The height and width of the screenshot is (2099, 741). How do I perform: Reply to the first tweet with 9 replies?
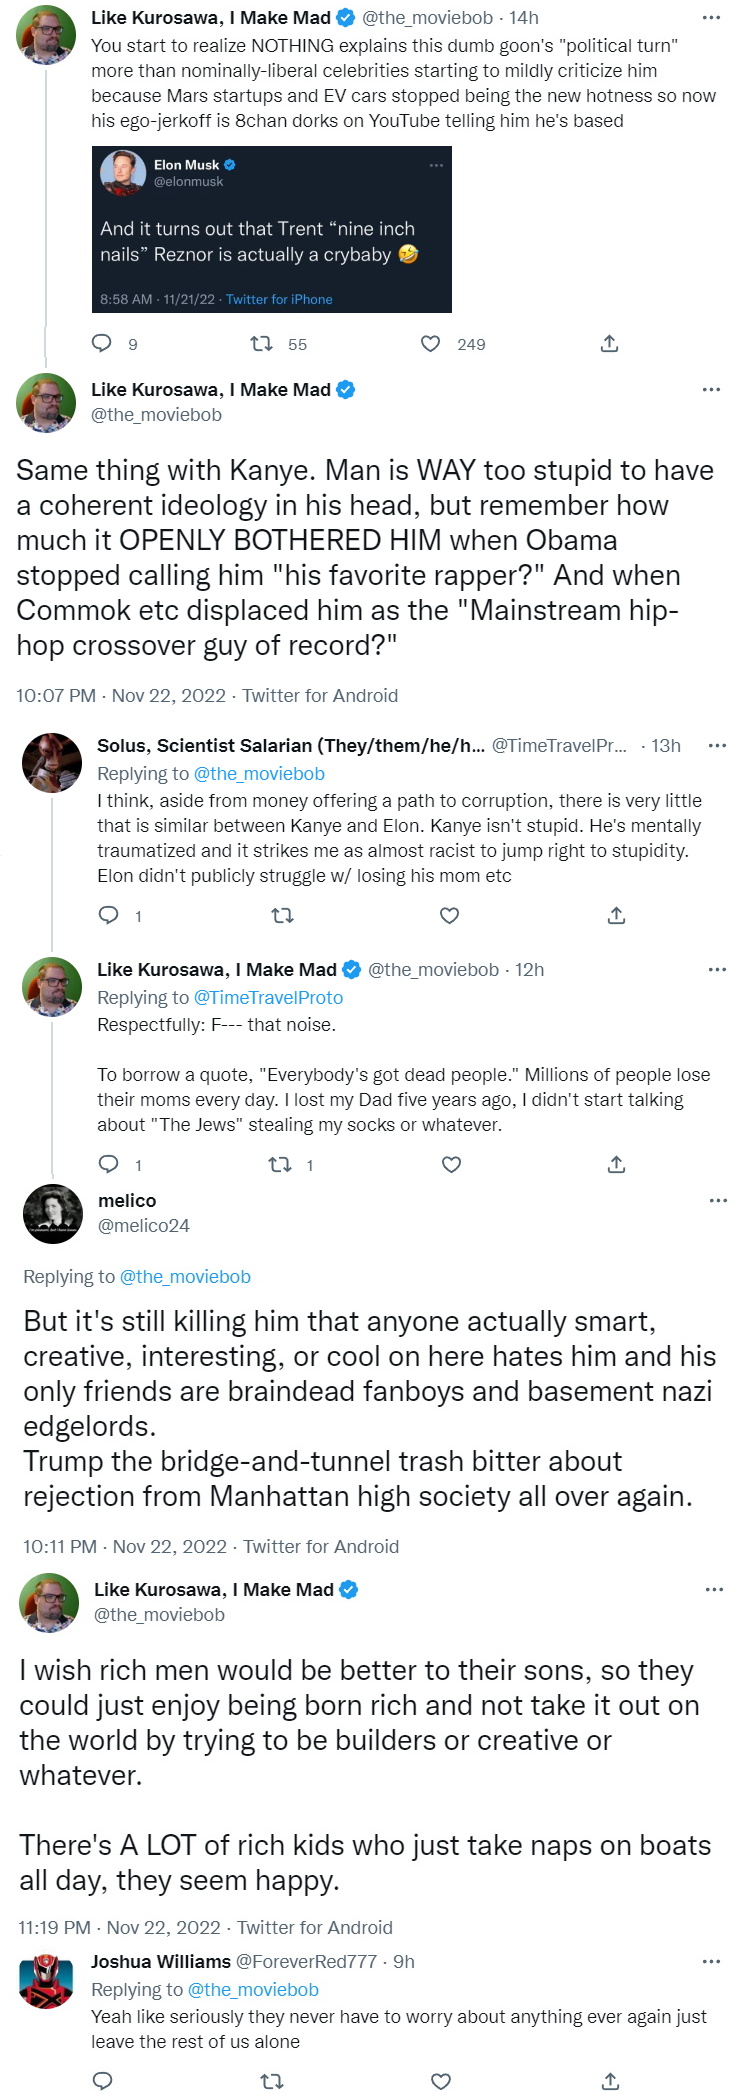tap(102, 344)
